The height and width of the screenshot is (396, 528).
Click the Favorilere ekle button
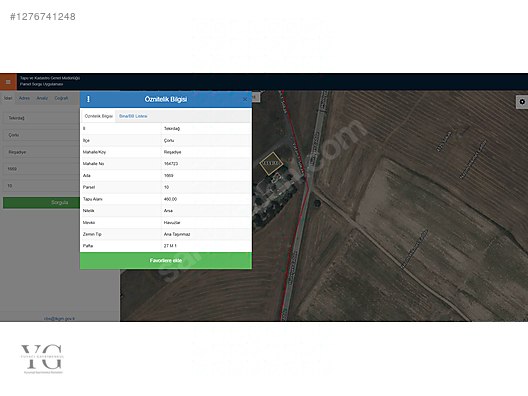coord(166,260)
